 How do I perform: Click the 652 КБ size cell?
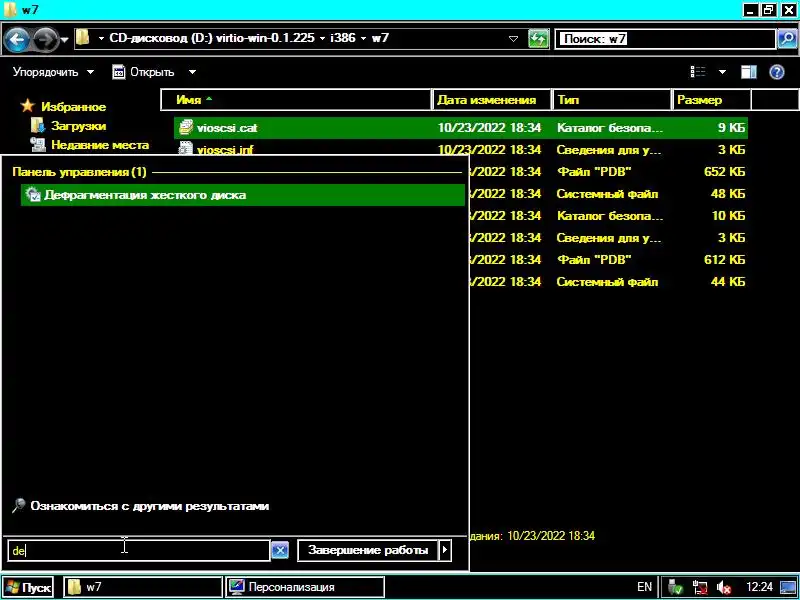(x=724, y=172)
